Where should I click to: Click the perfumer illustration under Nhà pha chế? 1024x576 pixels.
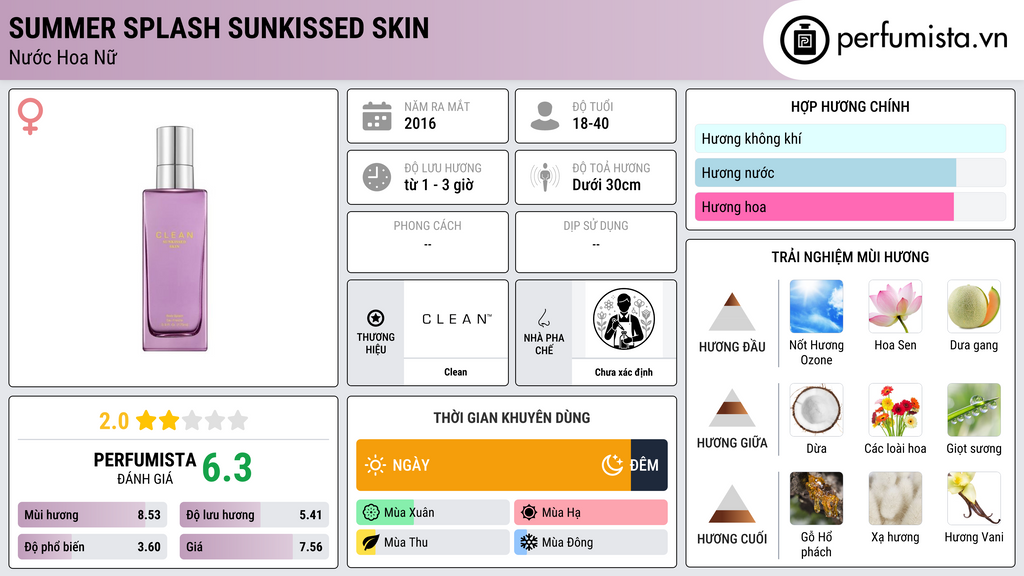click(624, 319)
